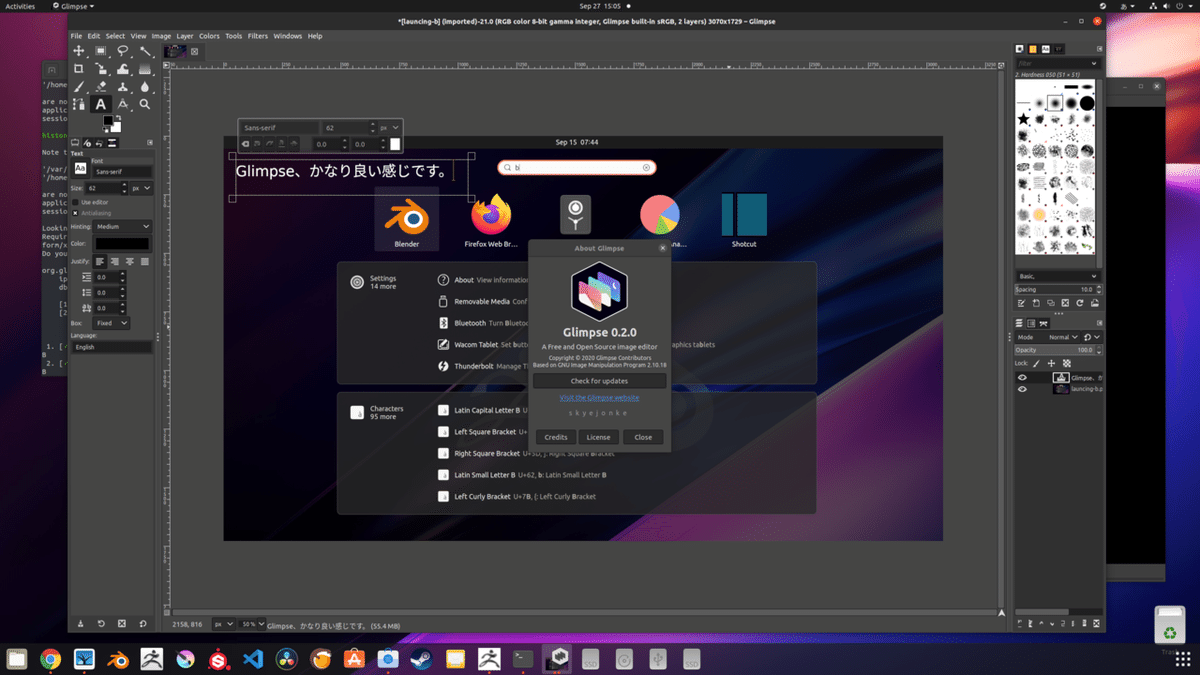Enable the Use editor checkbox
The height and width of the screenshot is (675, 1200).
[x=76, y=202]
